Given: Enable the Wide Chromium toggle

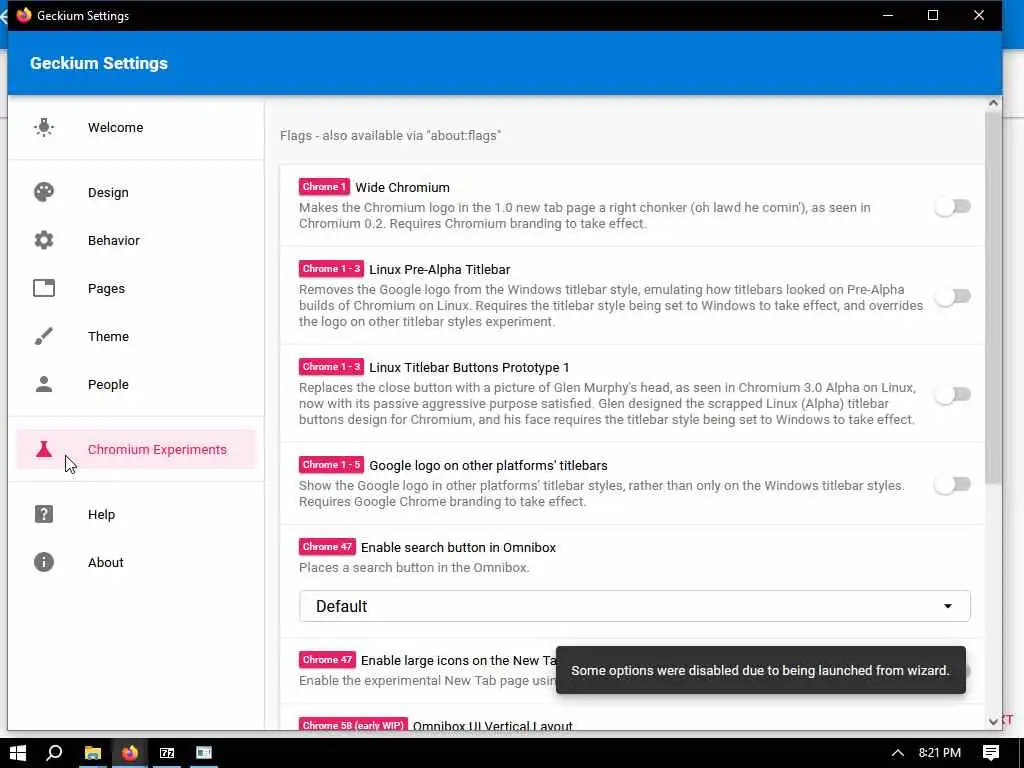Looking at the screenshot, I should pyautogui.click(x=953, y=206).
